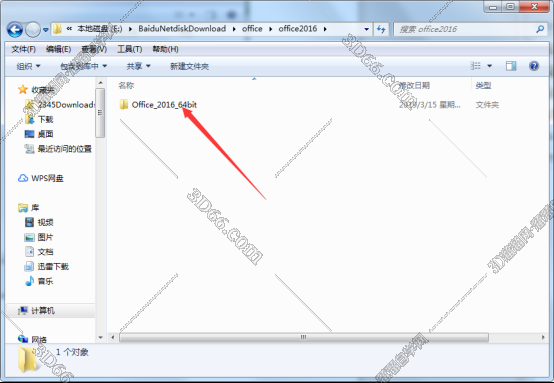
Task: Open the 工具(T) menu
Action: [130, 49]
